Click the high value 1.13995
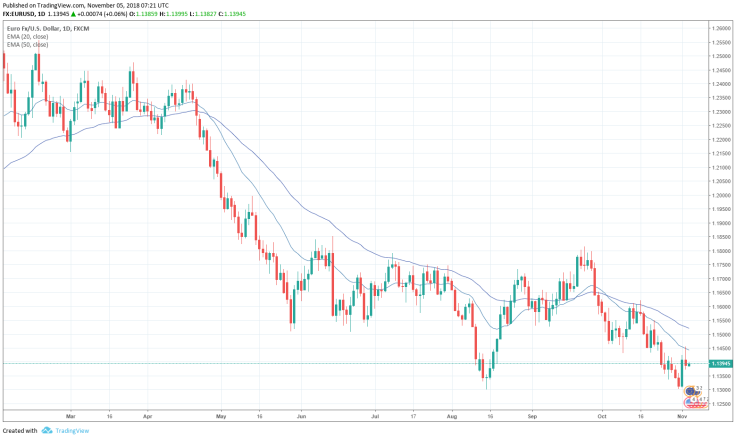 (176, 14)
